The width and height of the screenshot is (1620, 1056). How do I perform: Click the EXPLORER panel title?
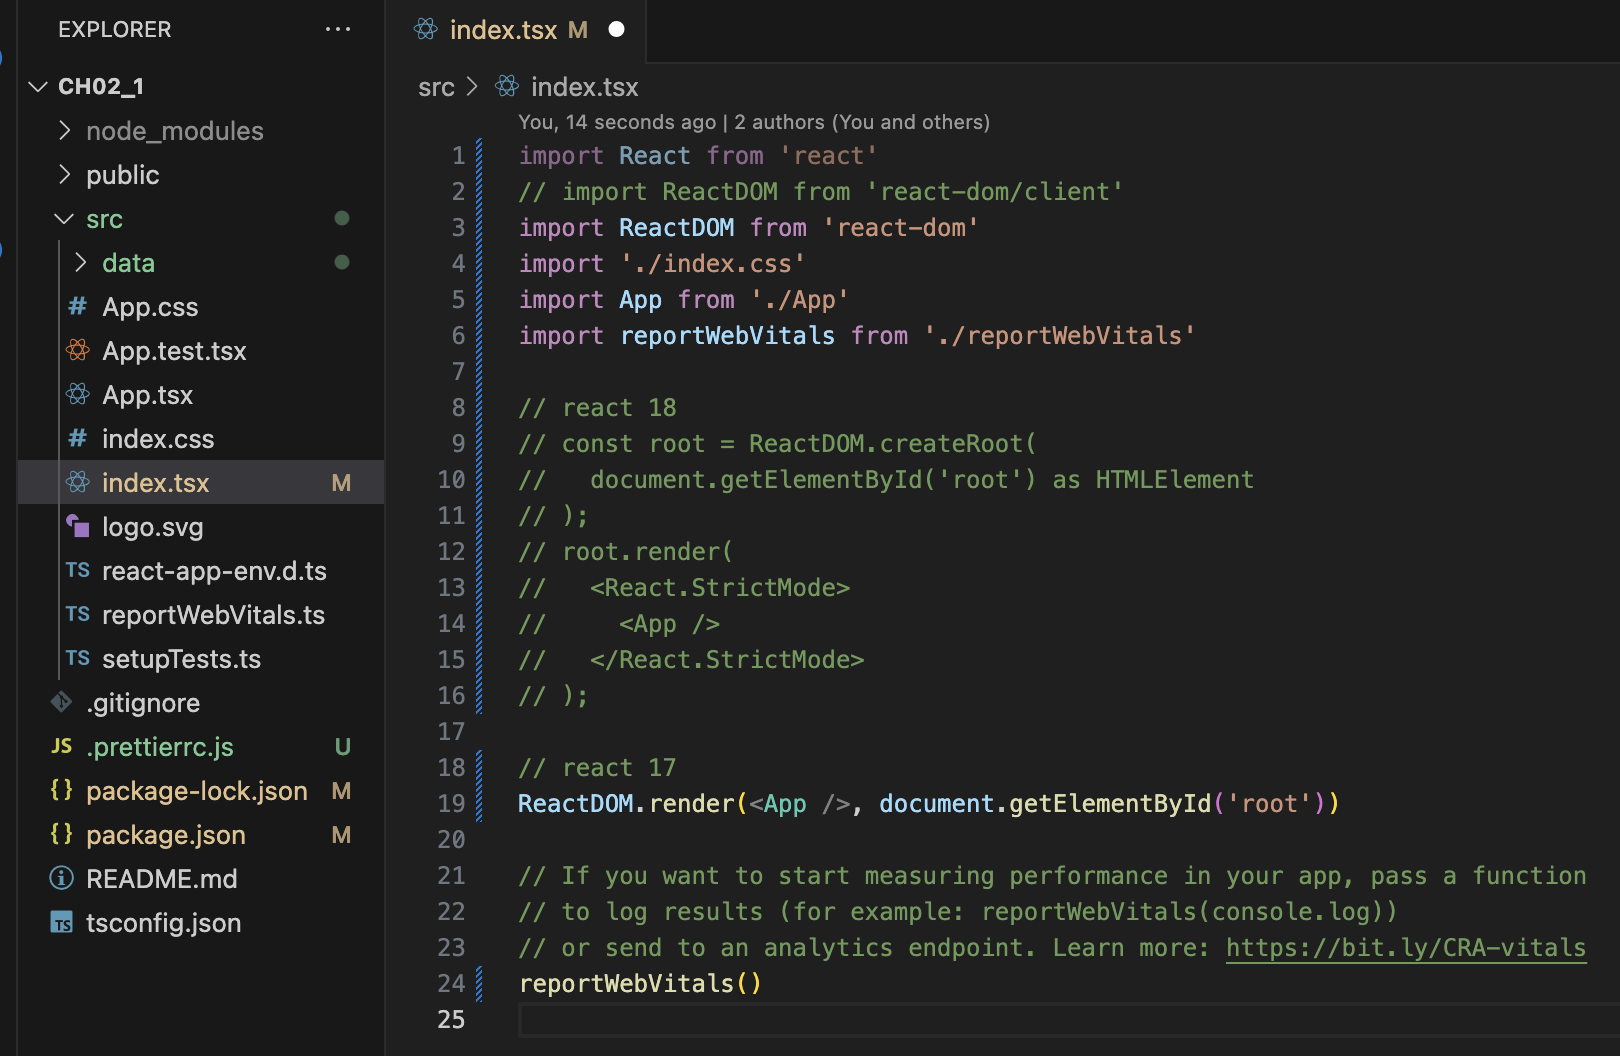click(115, 30)
